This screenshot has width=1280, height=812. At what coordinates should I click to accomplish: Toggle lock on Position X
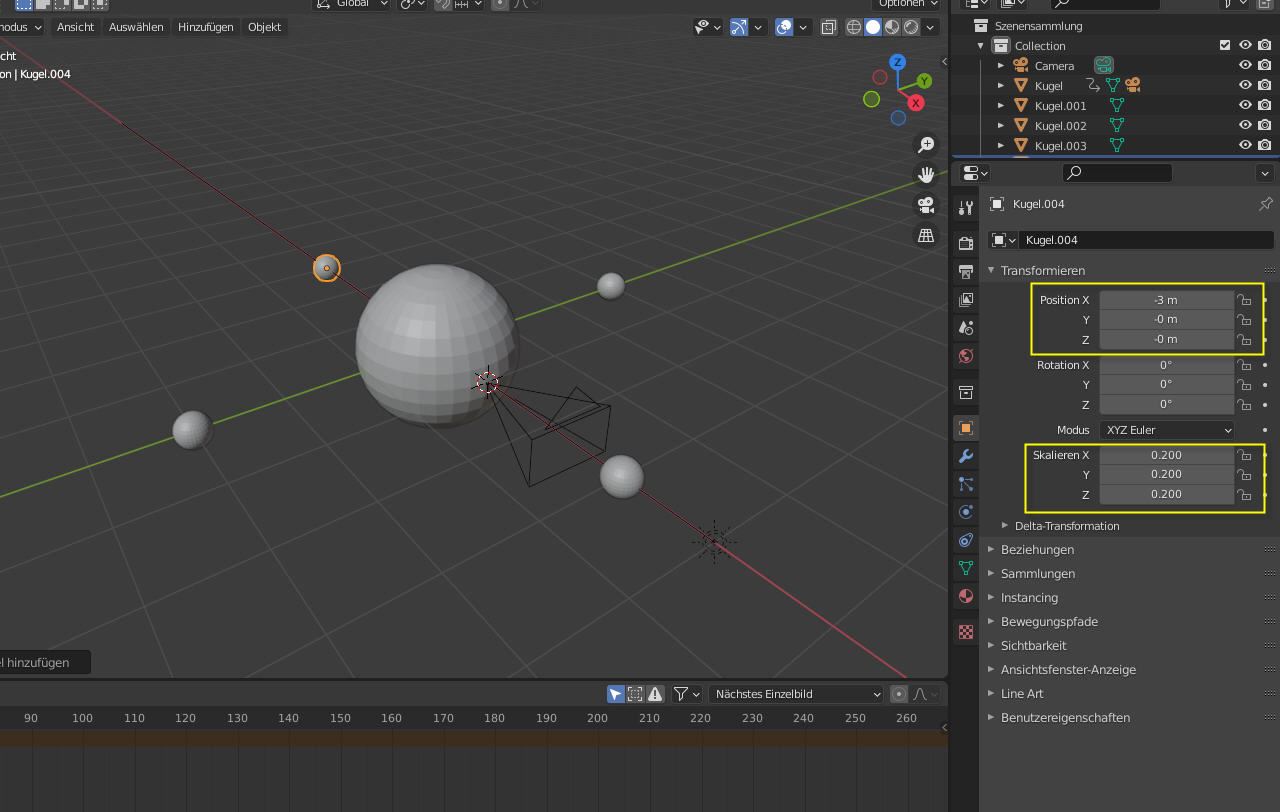(1244, 300)
